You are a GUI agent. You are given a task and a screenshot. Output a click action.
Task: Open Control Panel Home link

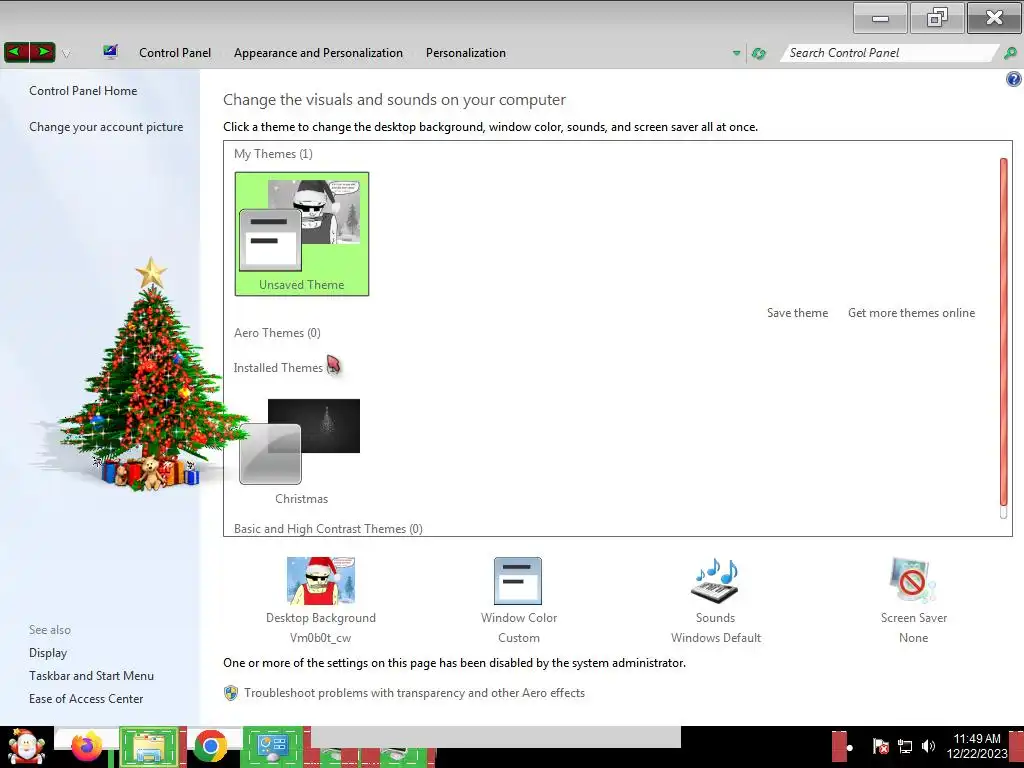83,91
